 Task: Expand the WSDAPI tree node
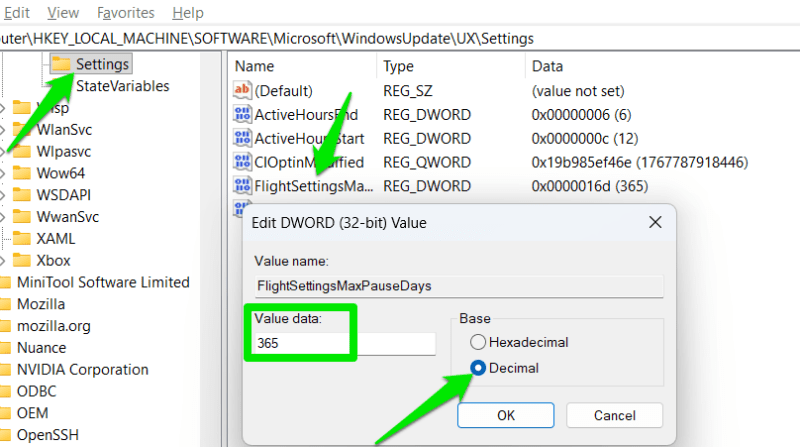tap(3, 195)
